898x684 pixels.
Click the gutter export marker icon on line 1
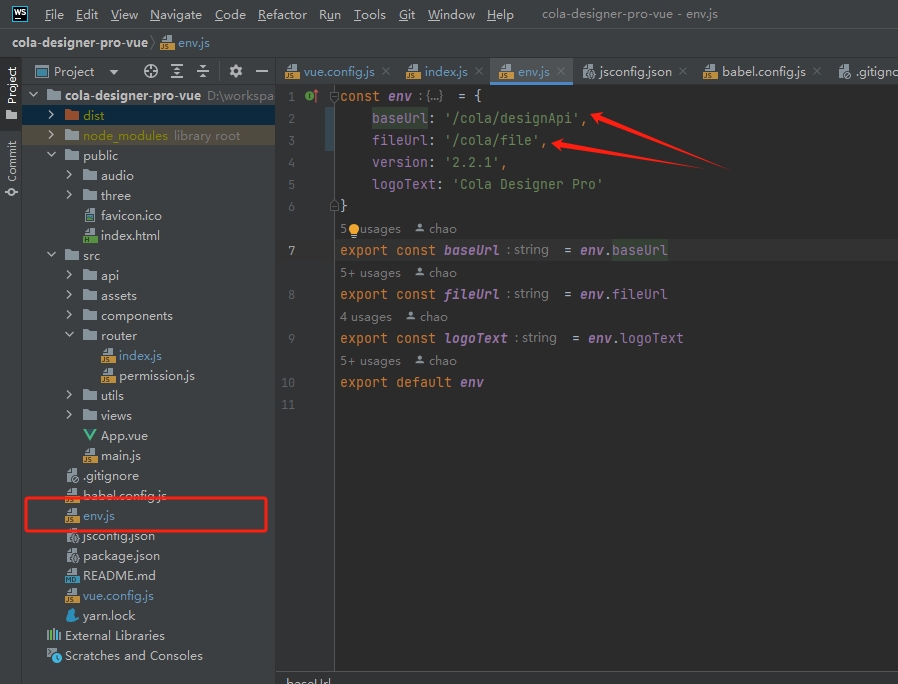coord(310,96)
